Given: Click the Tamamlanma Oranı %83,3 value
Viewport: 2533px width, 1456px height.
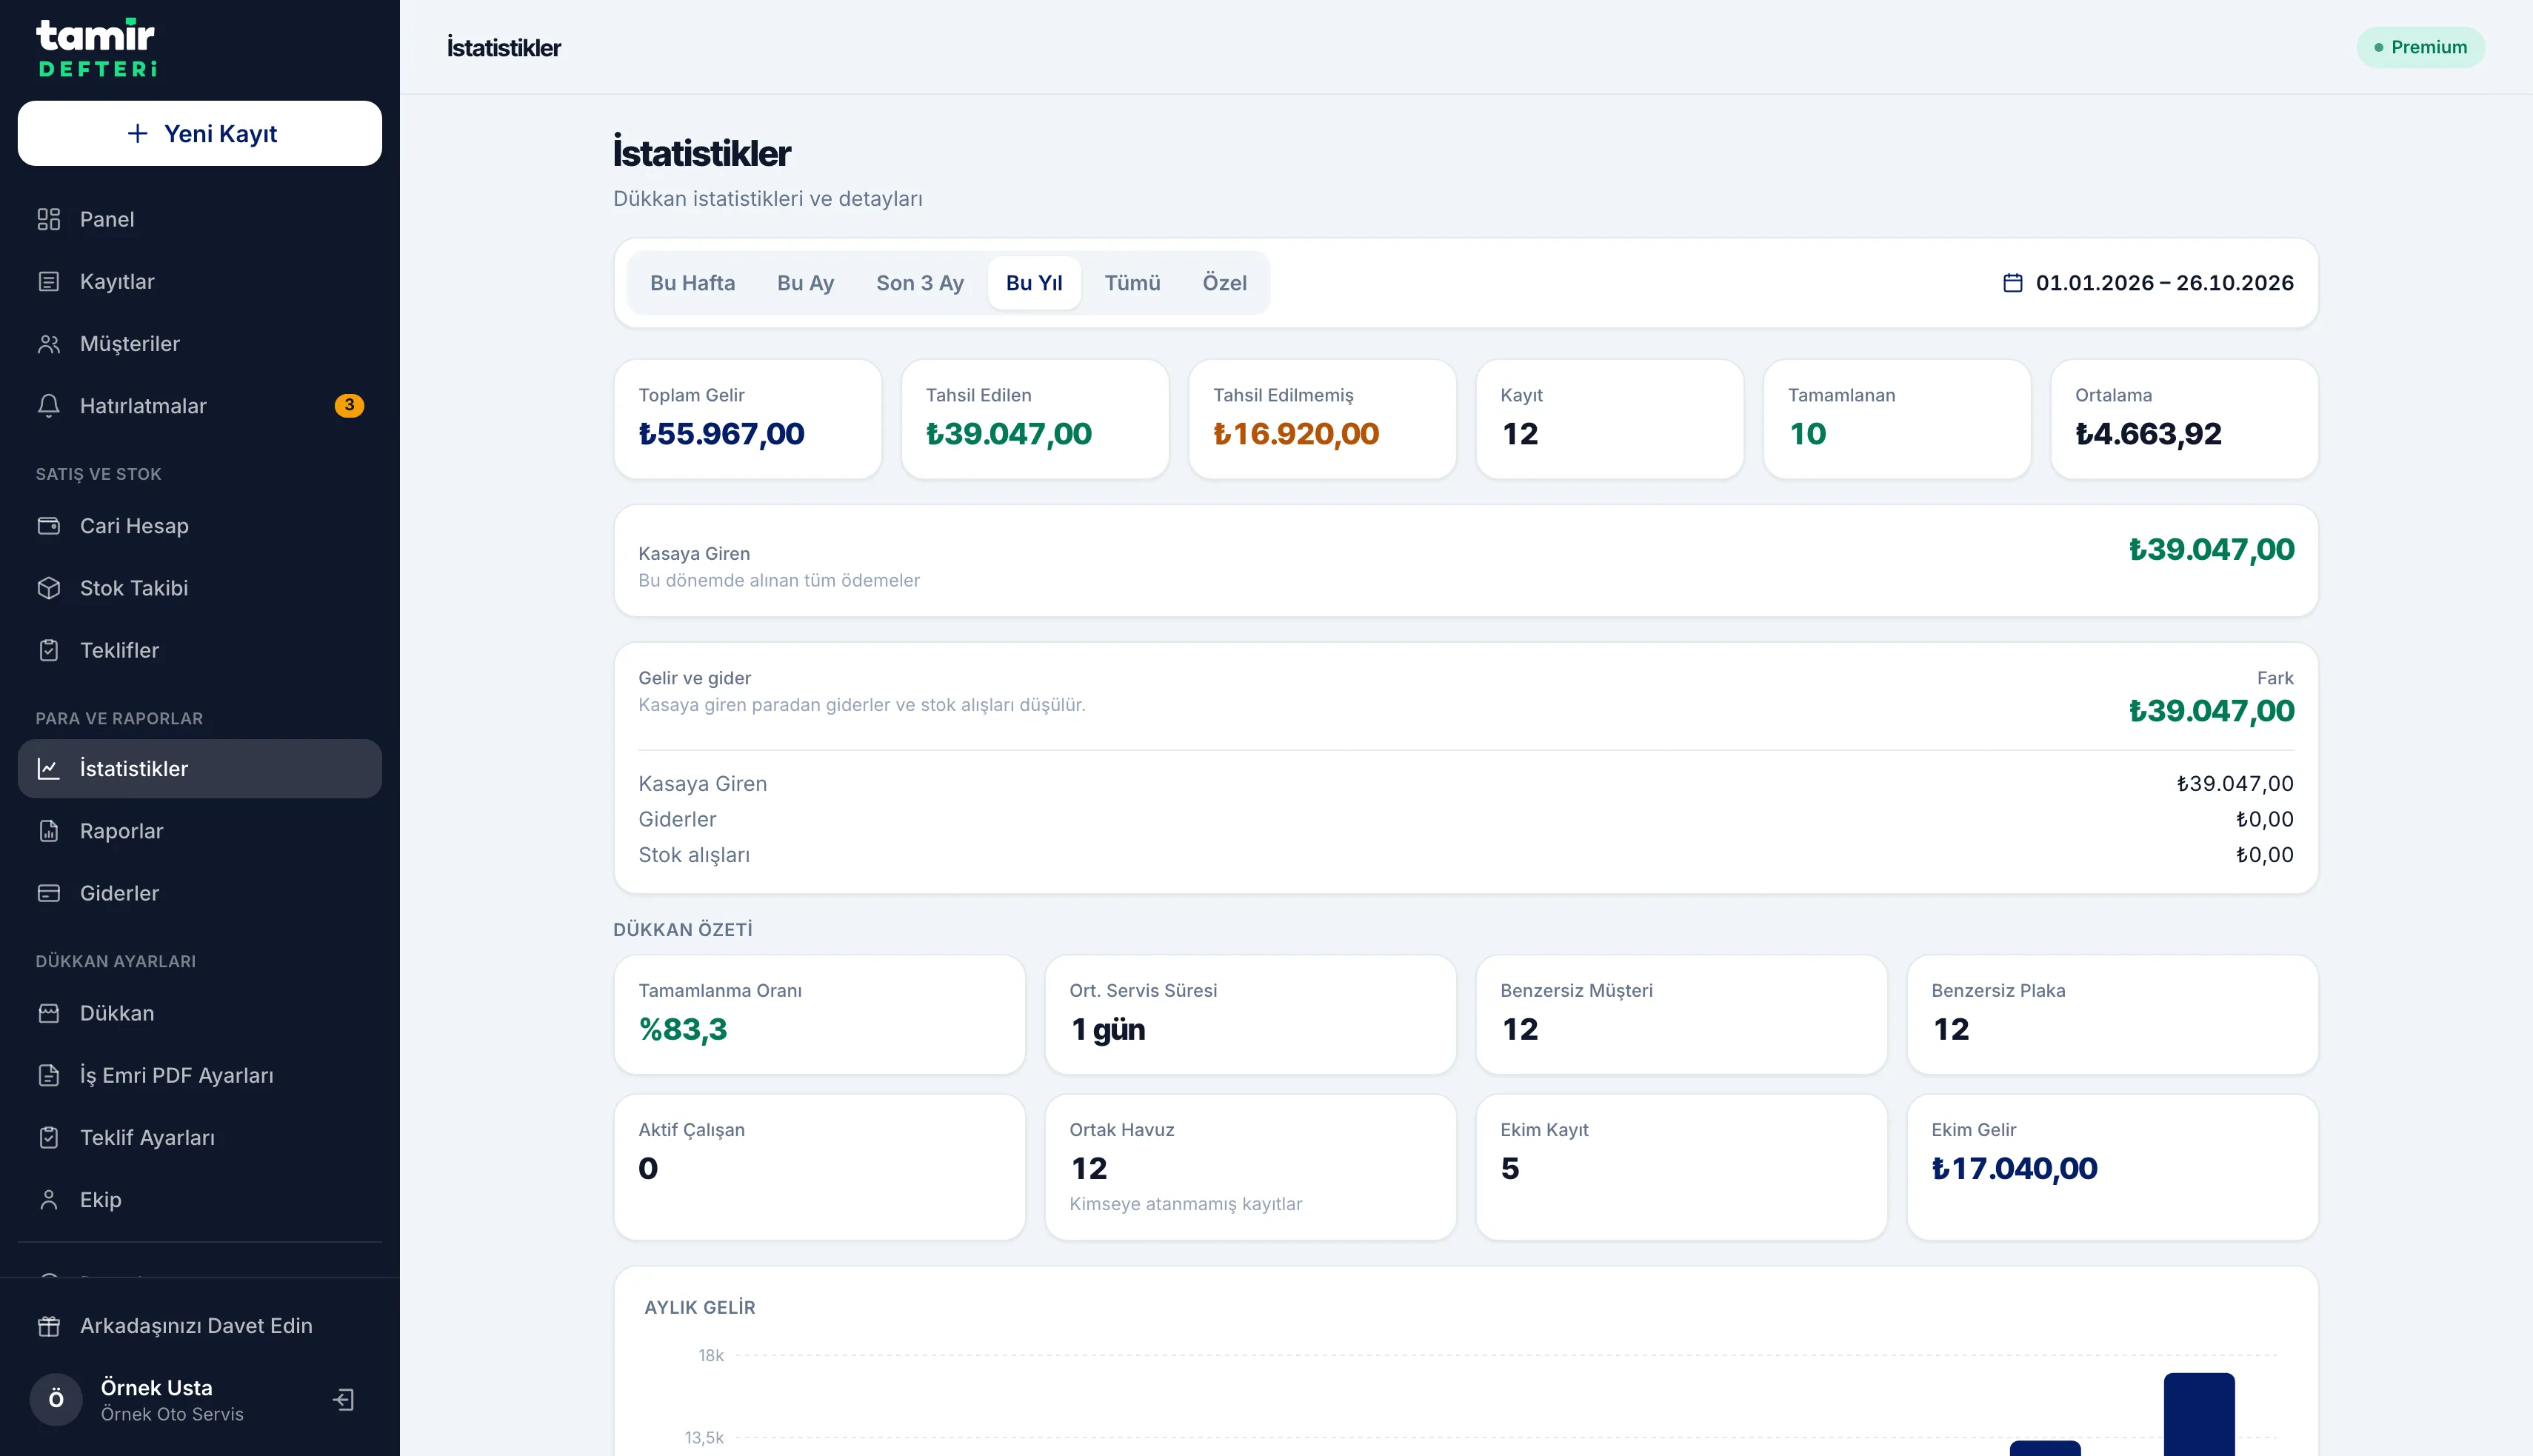Looking at the screenshot, I should 683,1029.
